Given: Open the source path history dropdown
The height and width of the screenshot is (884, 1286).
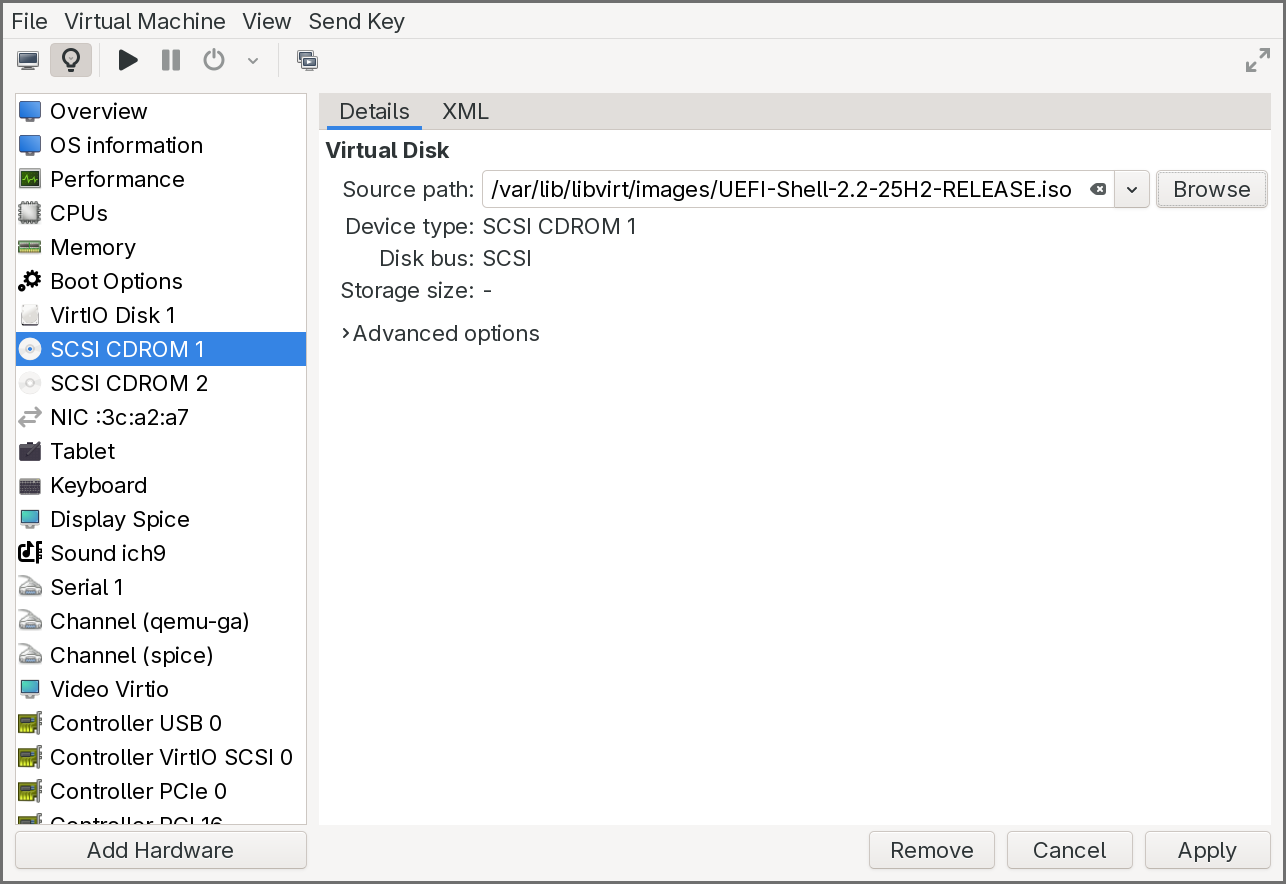Looking at the screenshot, I should [x=1131, y=189].
